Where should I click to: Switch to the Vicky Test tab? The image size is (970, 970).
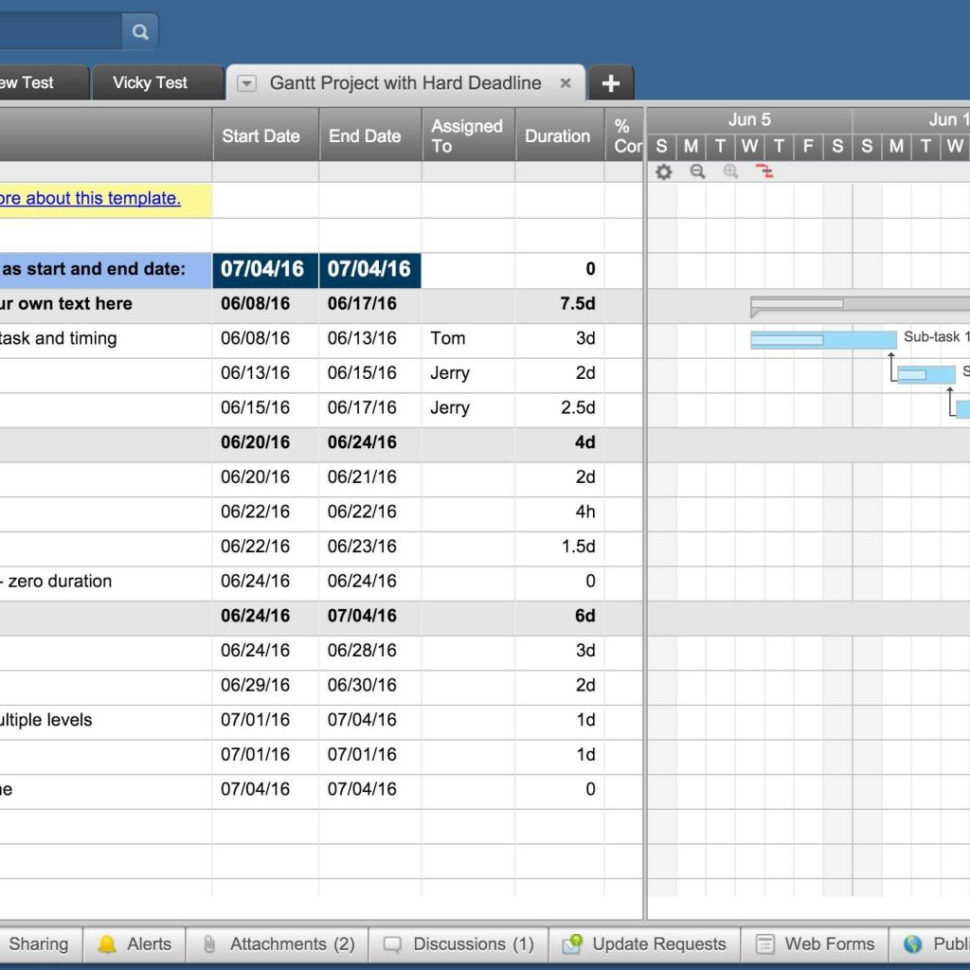pos(150,84)
